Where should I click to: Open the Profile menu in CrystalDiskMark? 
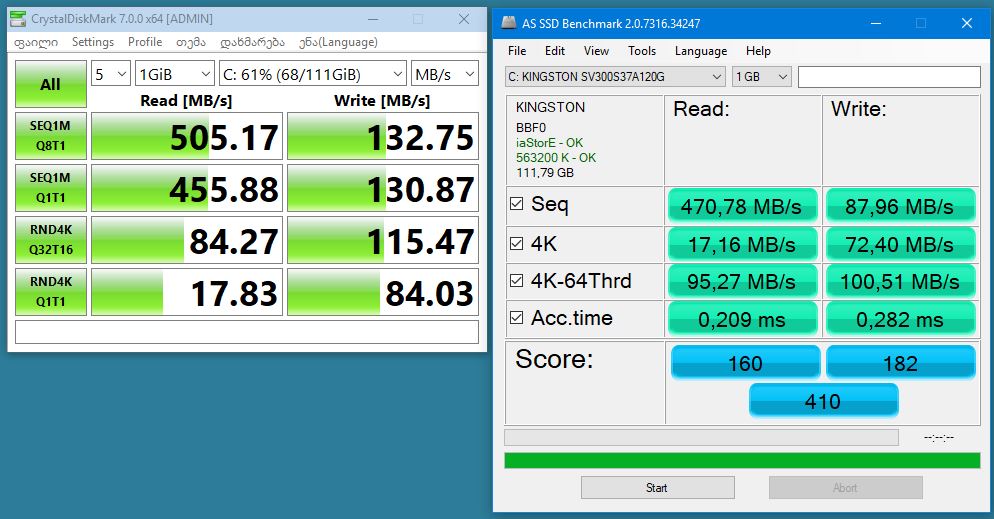[x=145, y=42]
